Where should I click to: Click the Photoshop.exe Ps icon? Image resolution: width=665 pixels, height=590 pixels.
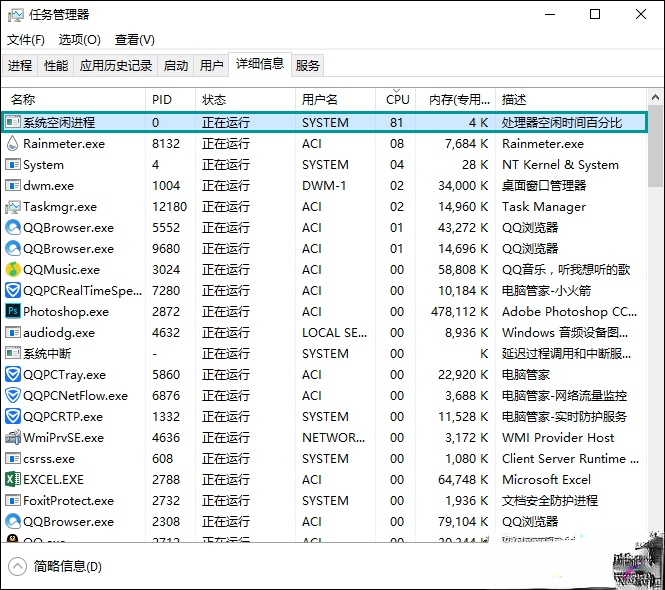point(13,311)
